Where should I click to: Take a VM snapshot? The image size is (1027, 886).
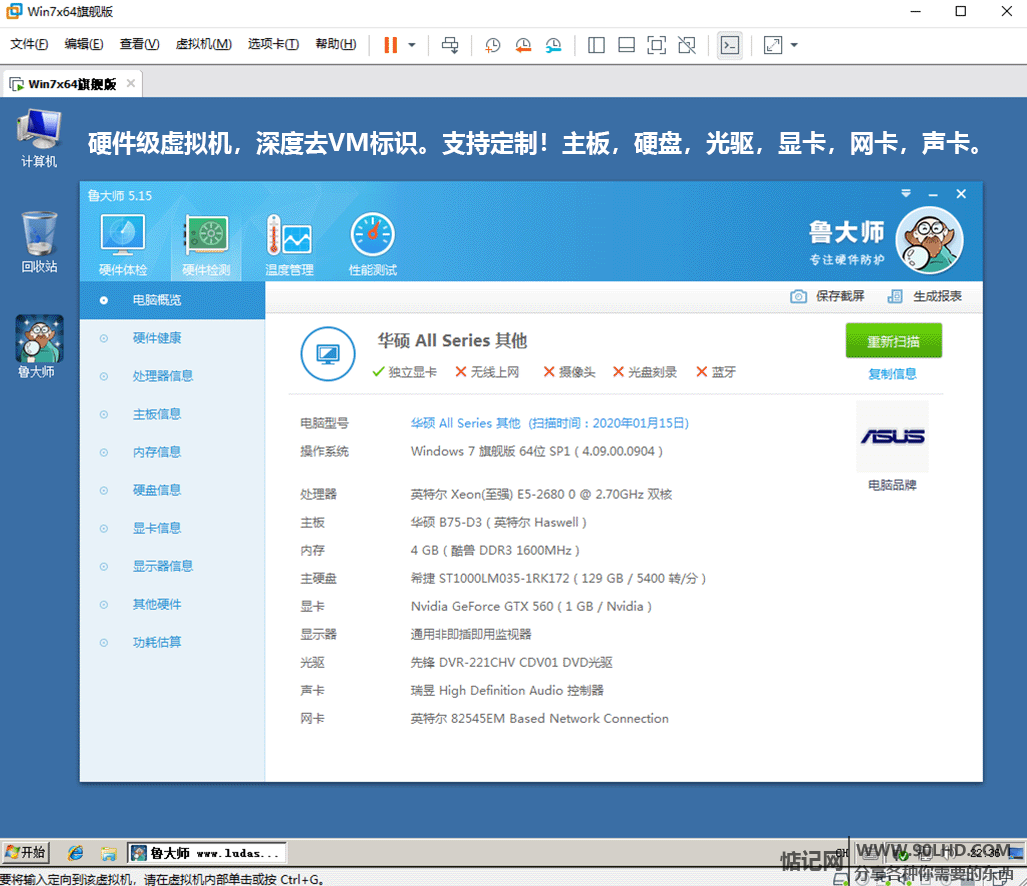pos(492,45)
